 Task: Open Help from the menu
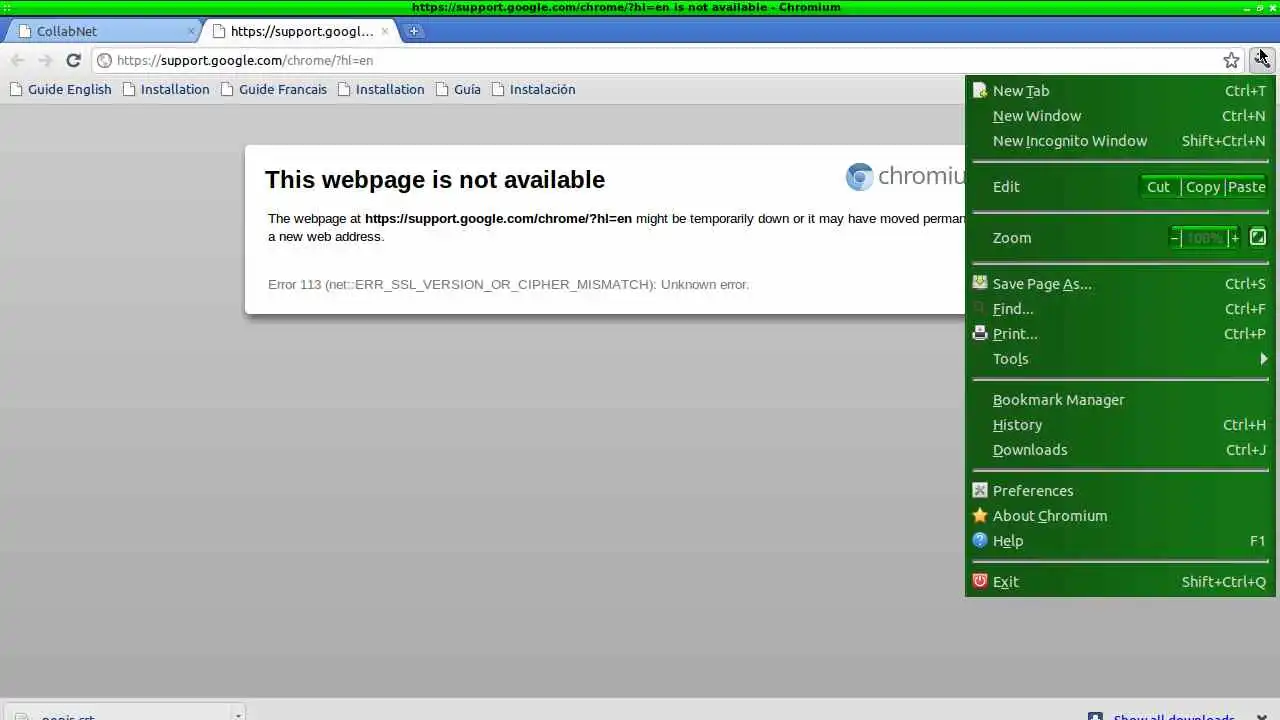click(1120, 541)
